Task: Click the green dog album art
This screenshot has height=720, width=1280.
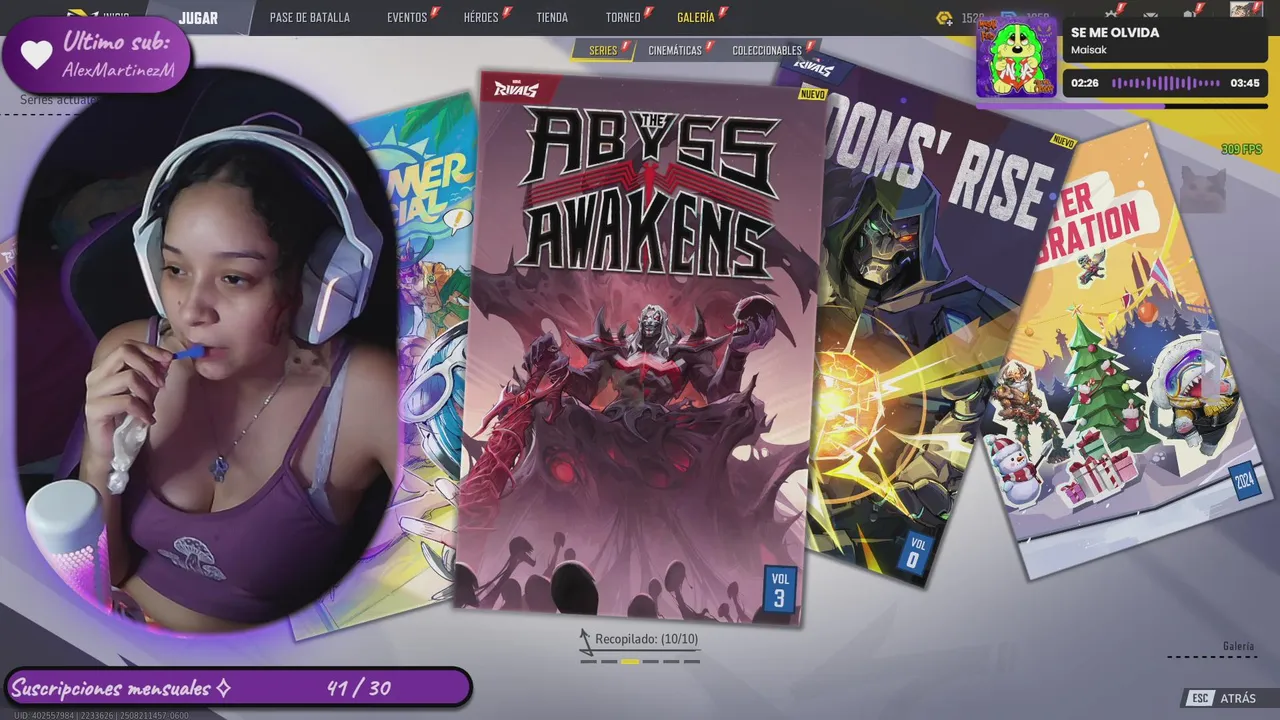Action: coord(1016,58)
